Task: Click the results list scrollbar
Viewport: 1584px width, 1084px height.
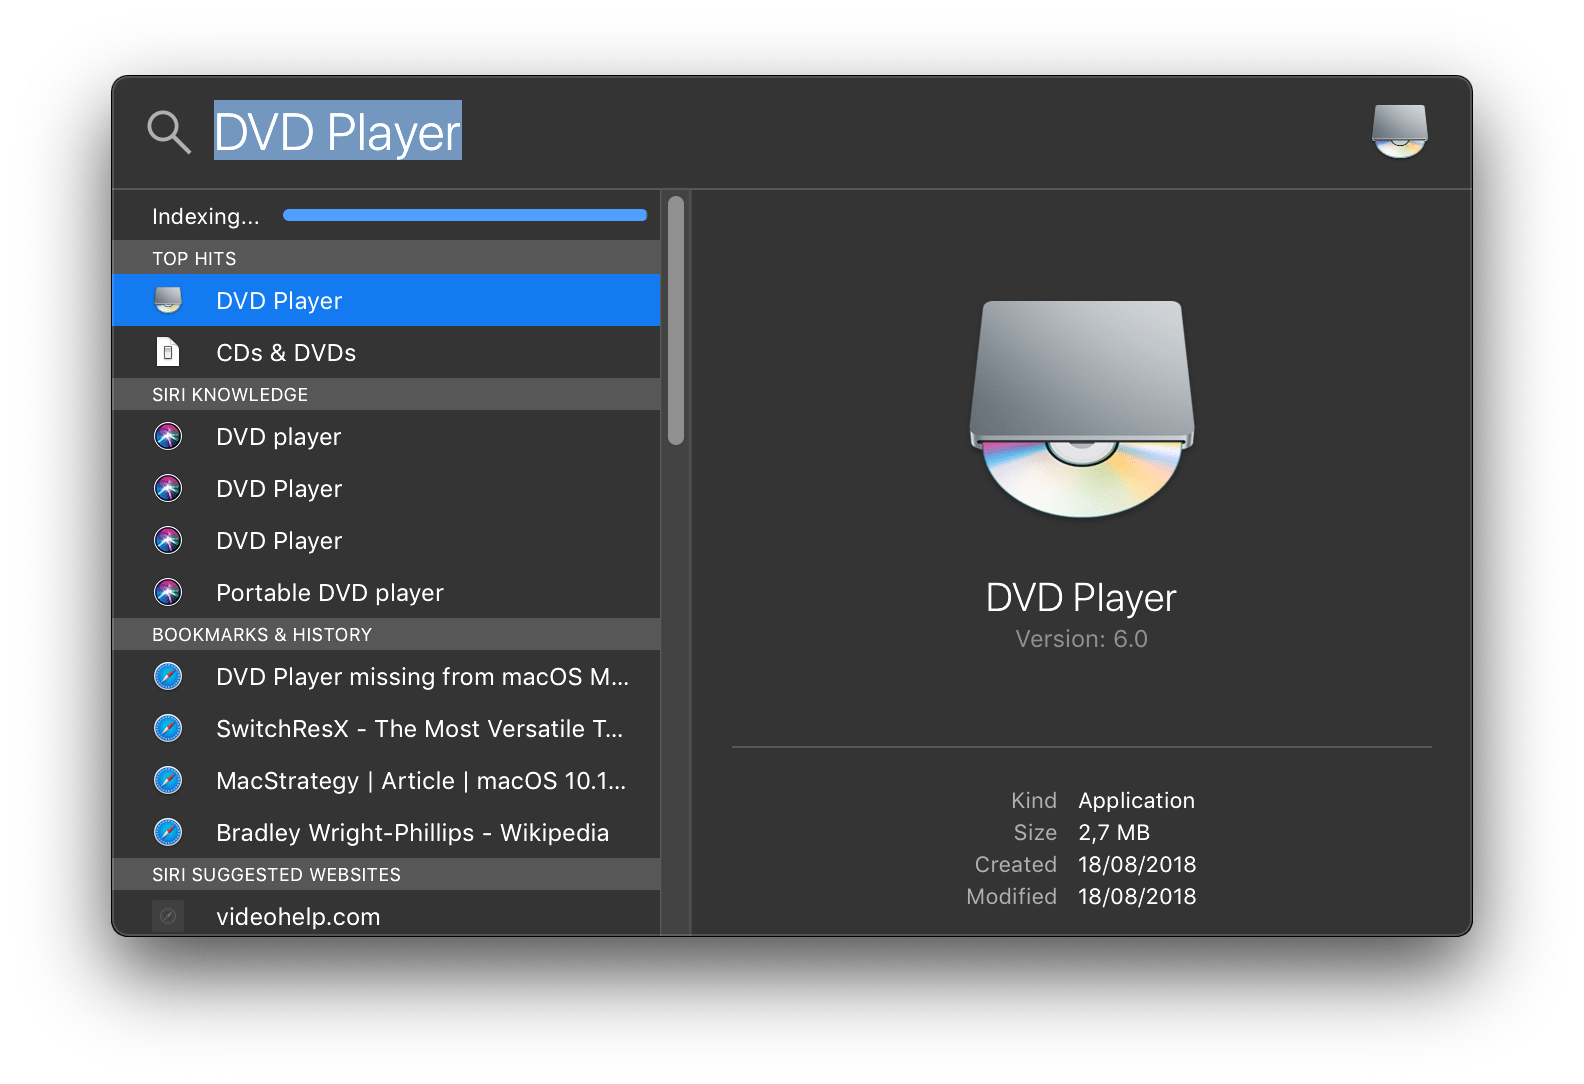Action: (x=676, y=320)
